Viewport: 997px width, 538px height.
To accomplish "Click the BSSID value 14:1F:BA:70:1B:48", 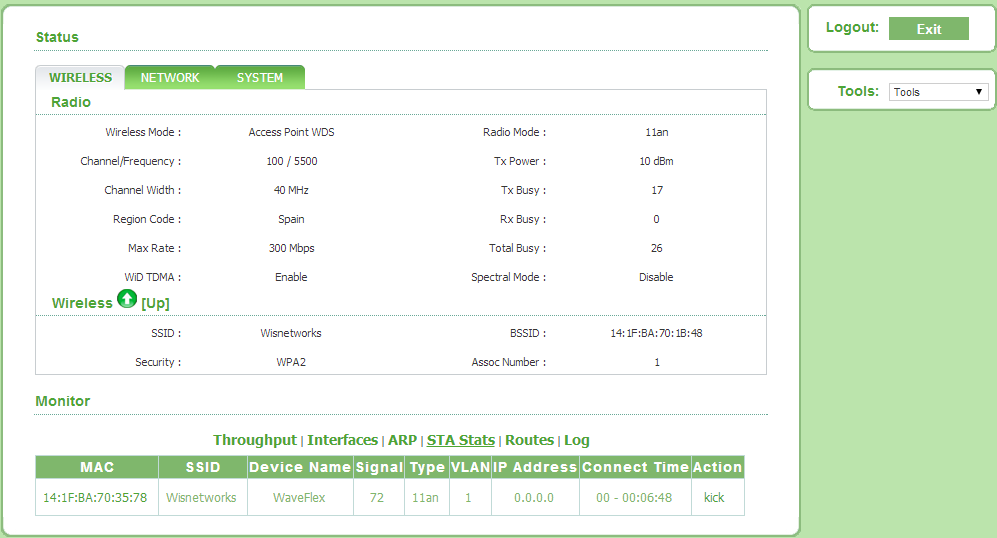I will (x=656, y=333).
